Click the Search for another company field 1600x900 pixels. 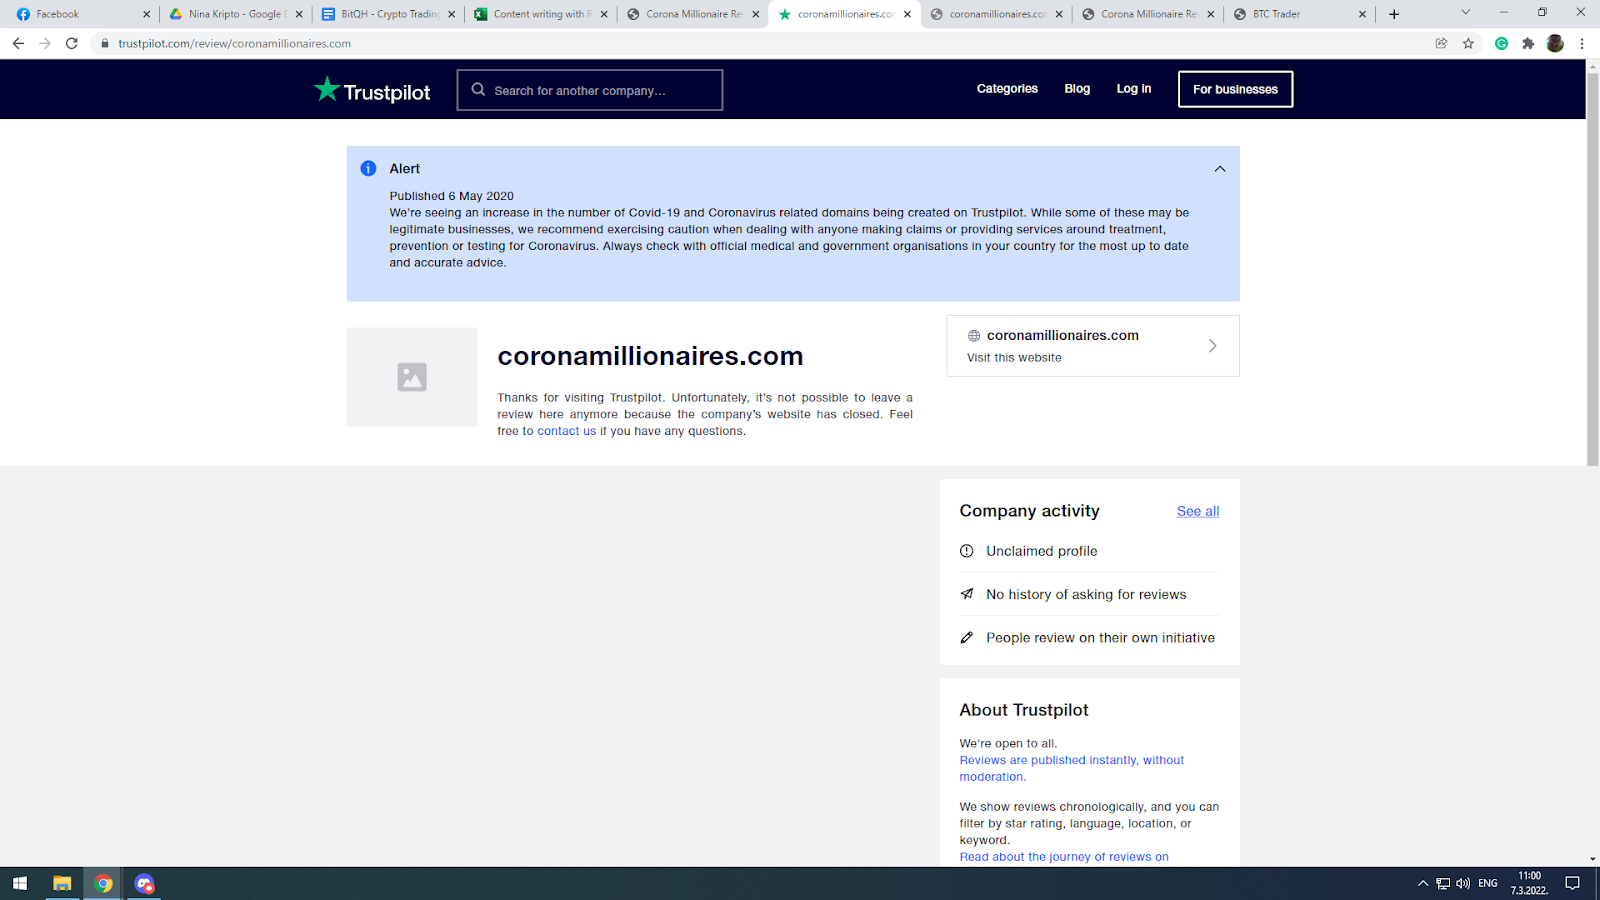coord(590,90)
